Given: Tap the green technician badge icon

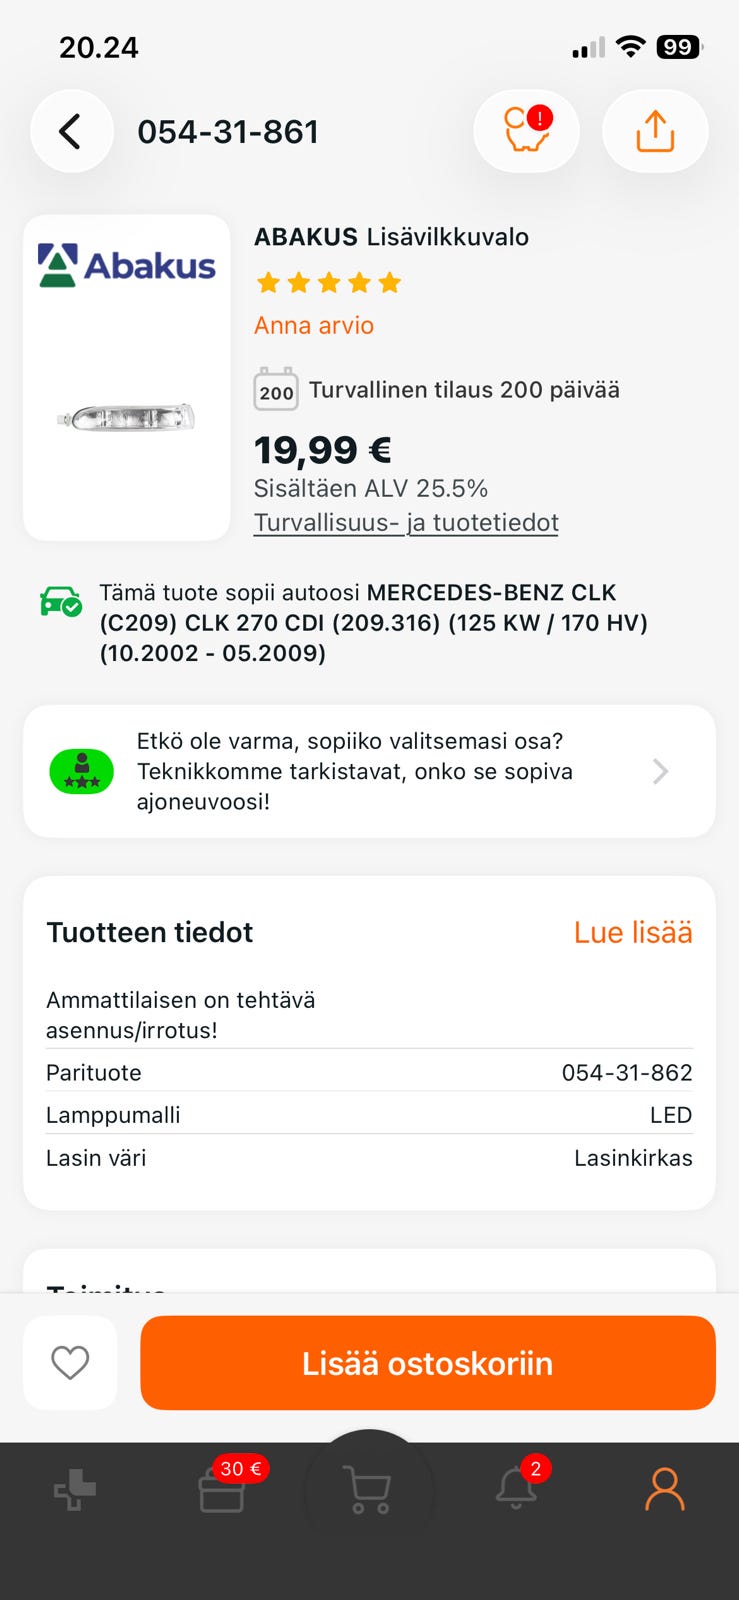Looking at the screenshot, I should [82, 771].
